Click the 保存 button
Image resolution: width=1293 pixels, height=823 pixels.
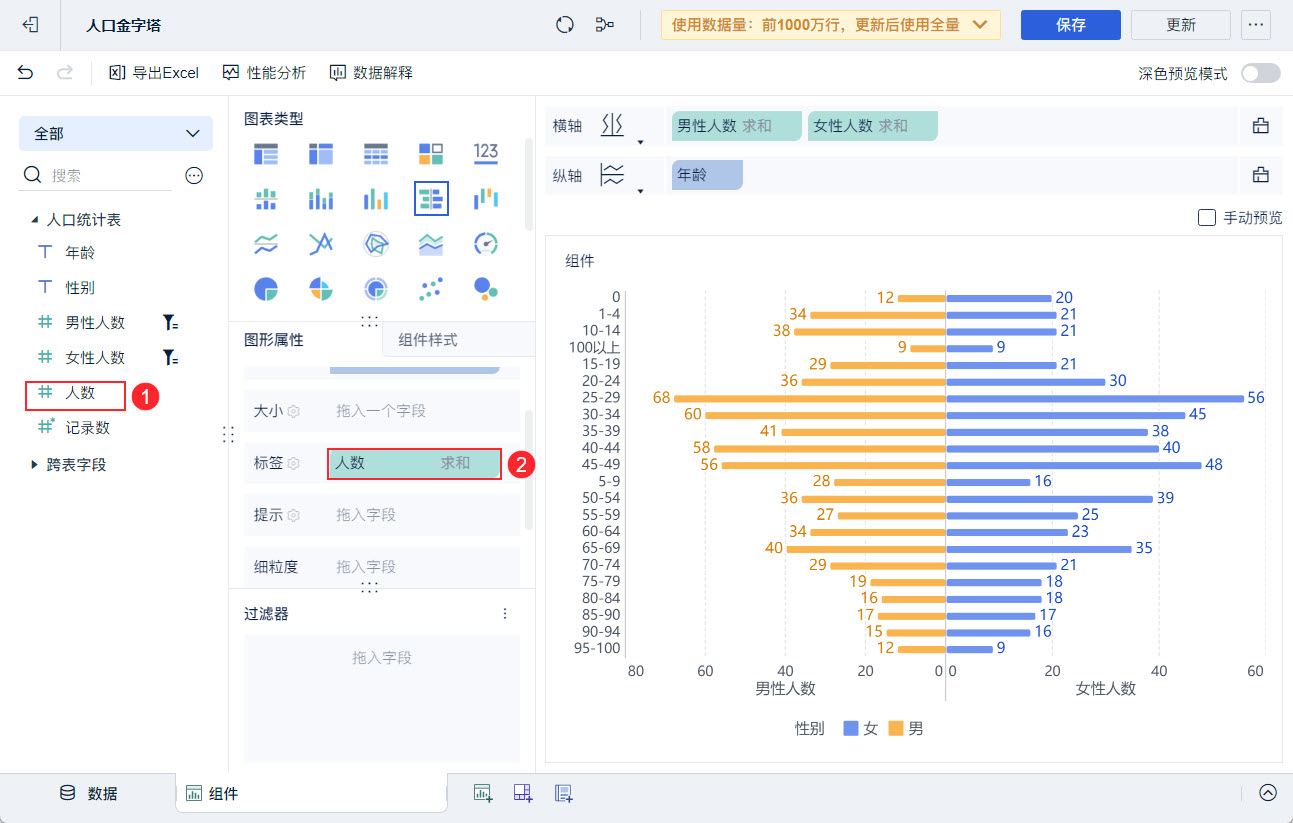[1071, 25]
